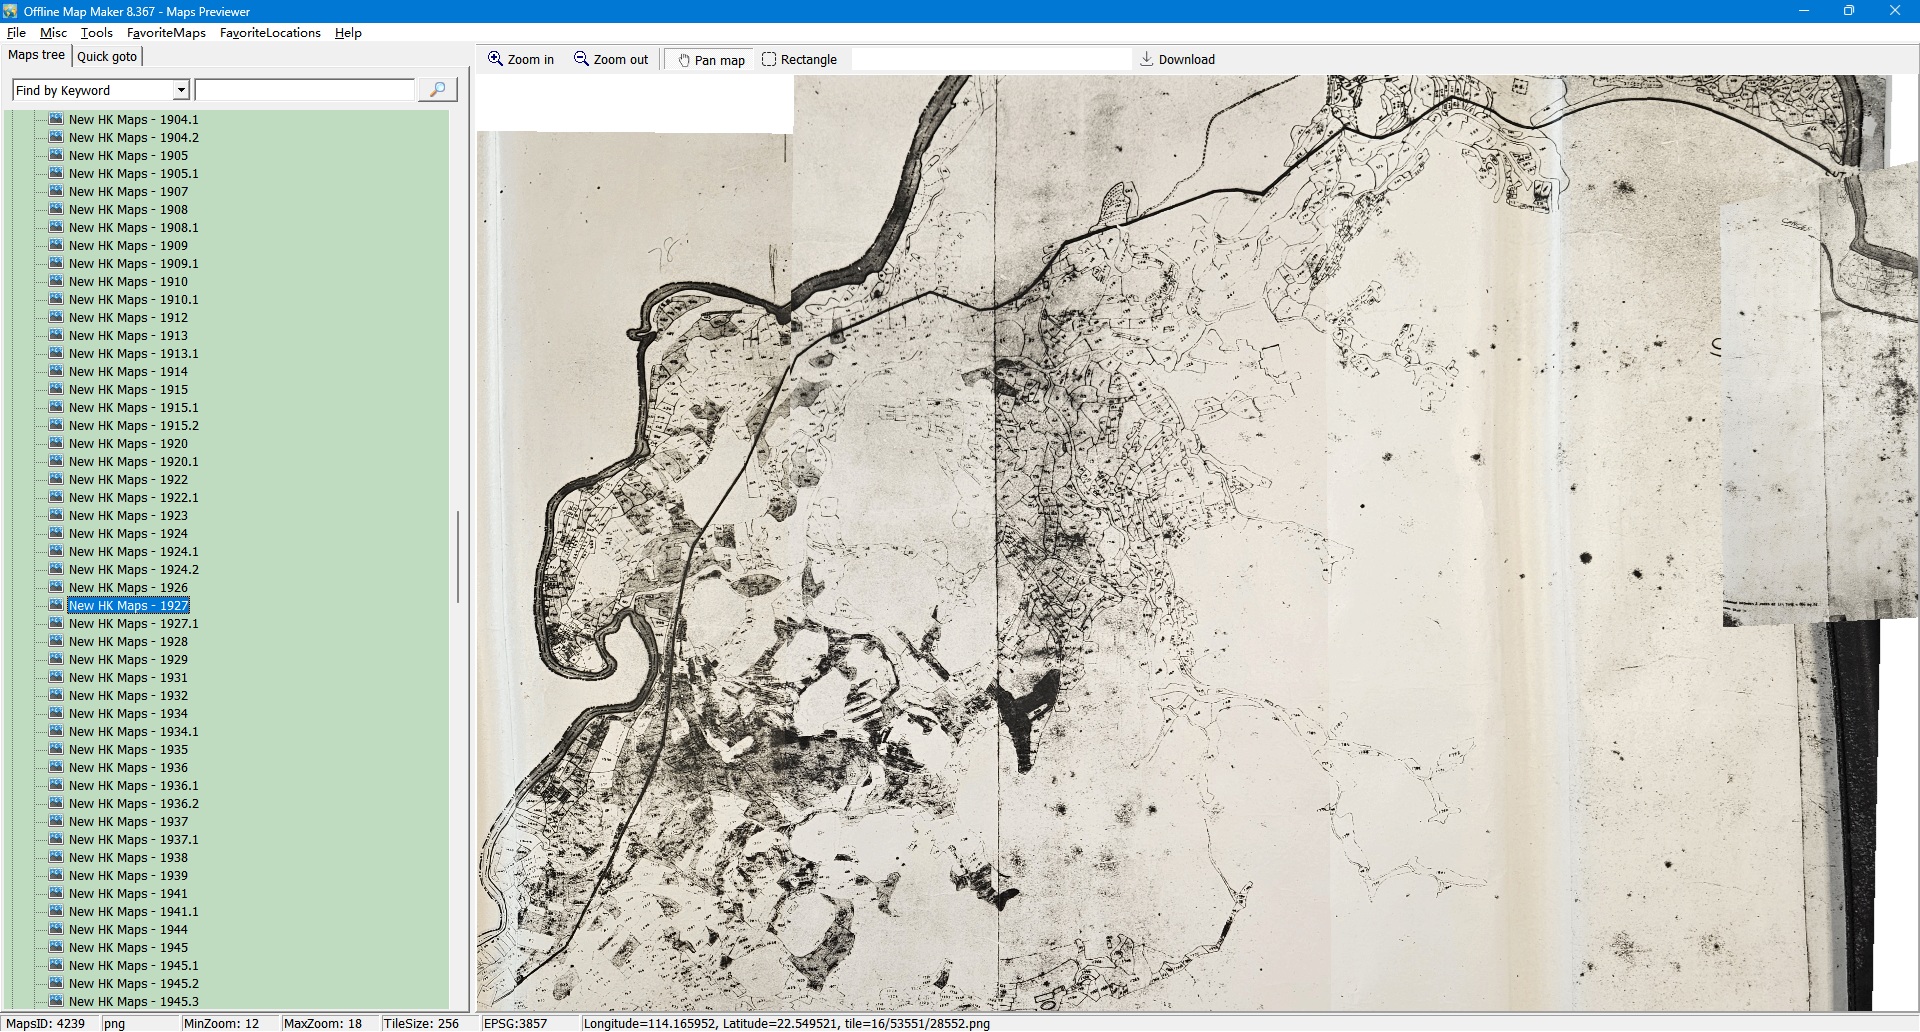This screenshot has height=1032, width=1920.
Task: Select New HK Maps - 1941 entry
Action: click(128, 893)
